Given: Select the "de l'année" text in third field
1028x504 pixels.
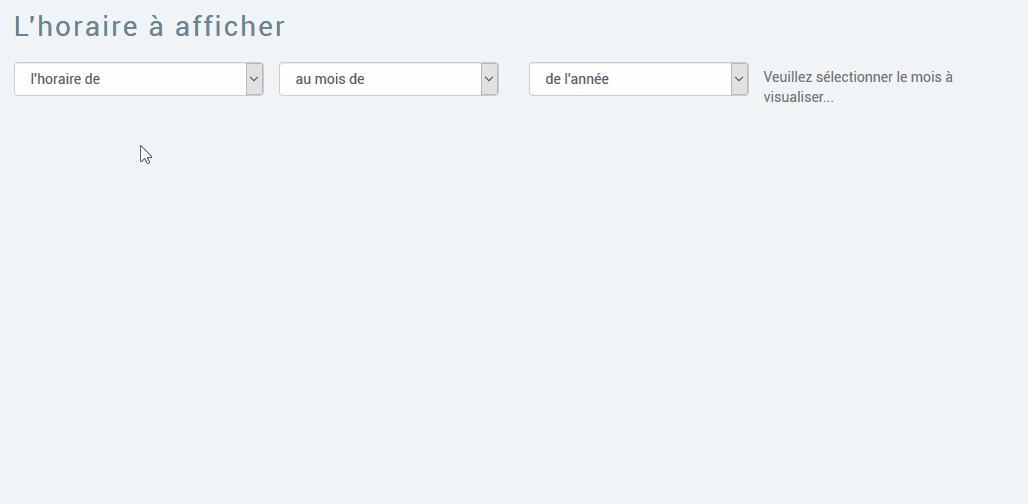Looking at the screenshot, I should coord(577,79).
